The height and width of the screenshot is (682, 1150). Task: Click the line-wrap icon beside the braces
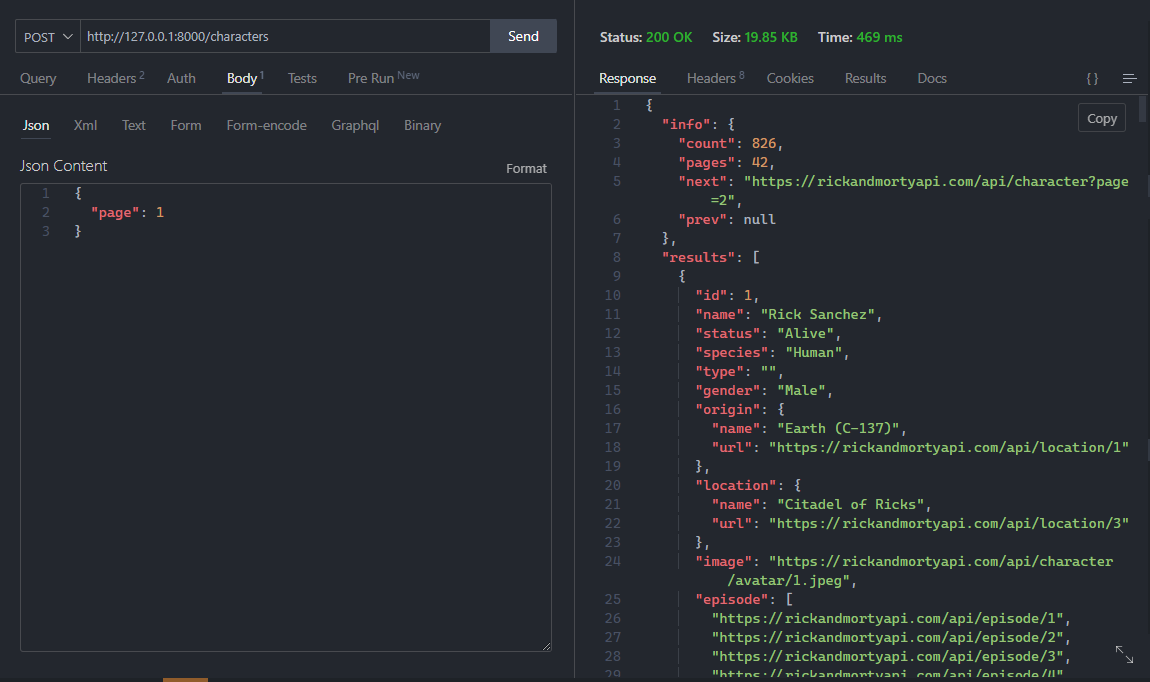point(1129,78)
